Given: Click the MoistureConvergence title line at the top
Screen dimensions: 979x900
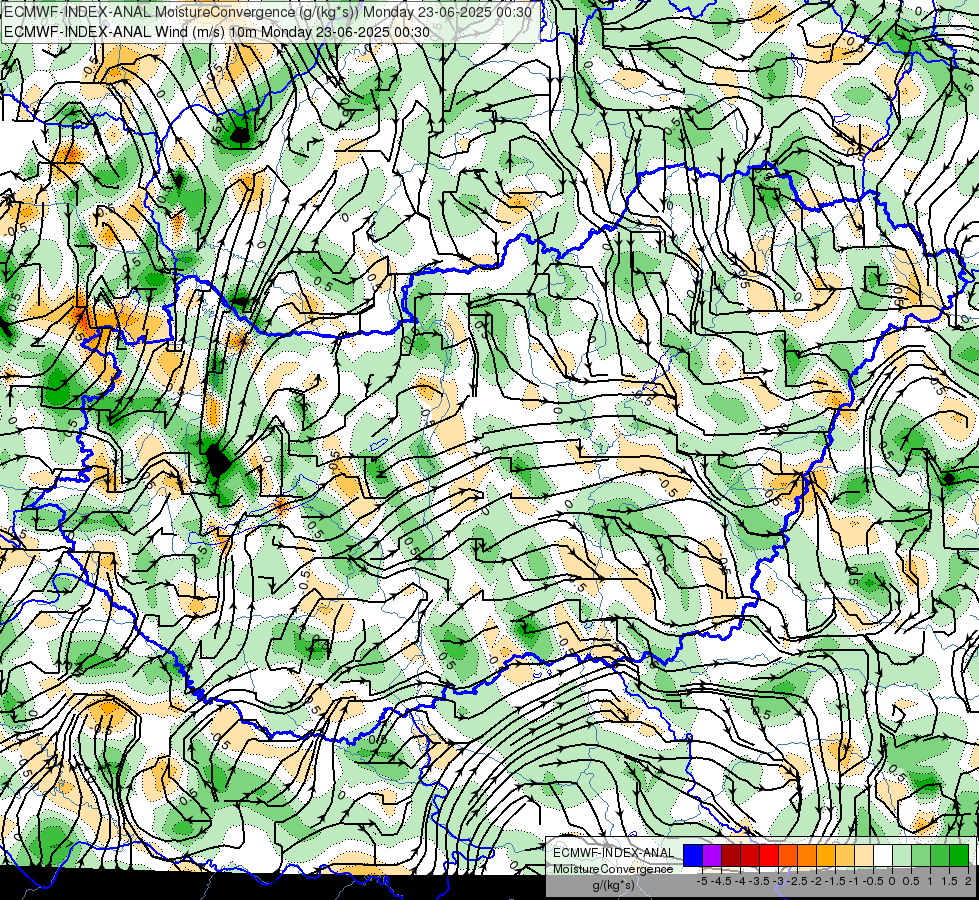Looking at the screenshot, I should click(268, 12).
